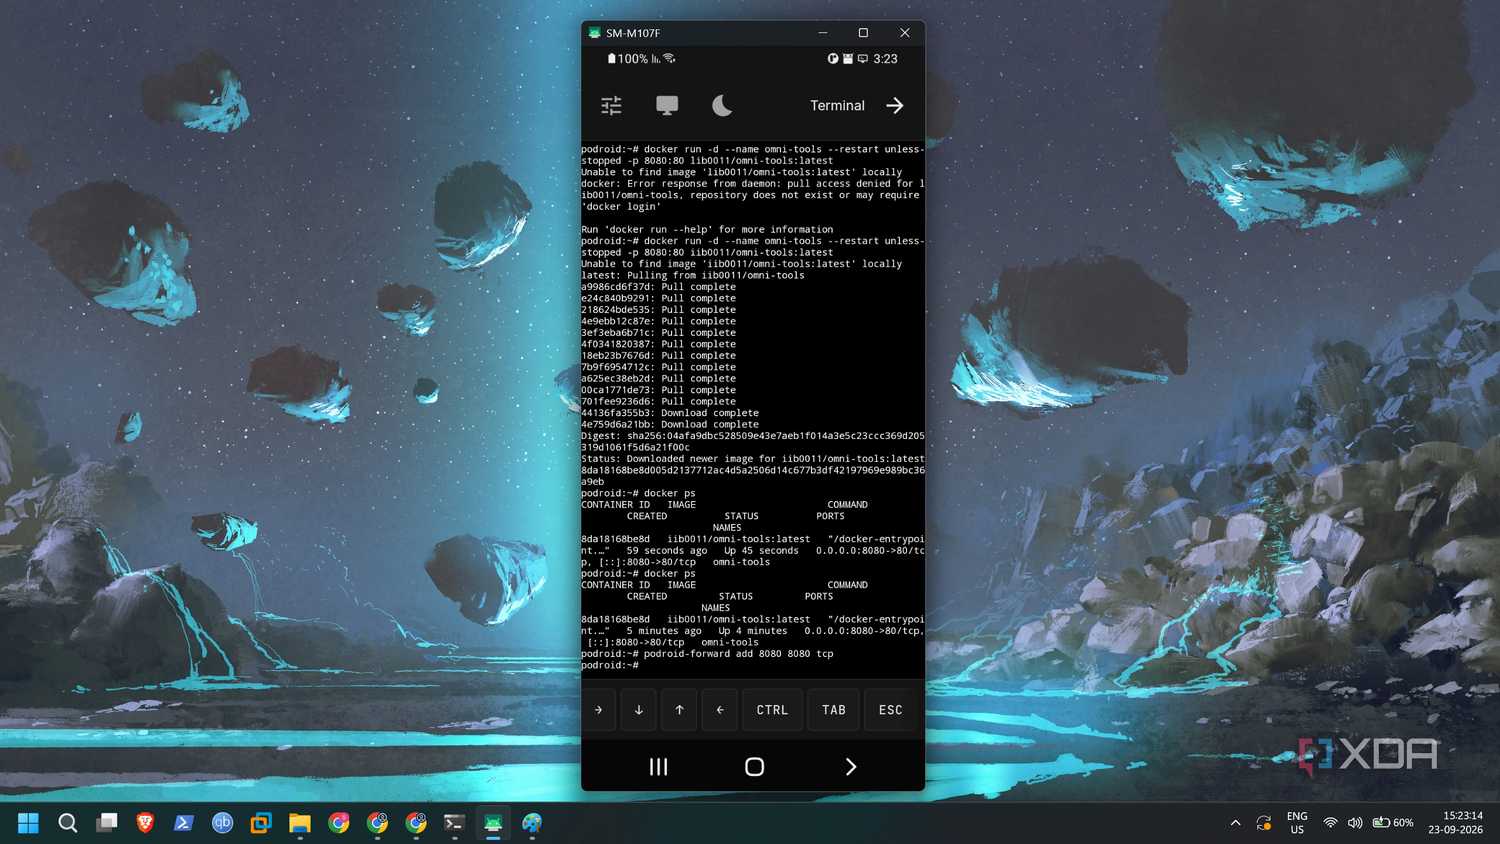Open the Paint palette taskbar icon
Image resolution: width=1500 pixels, height=844 pixels.
tap(532, 823)
